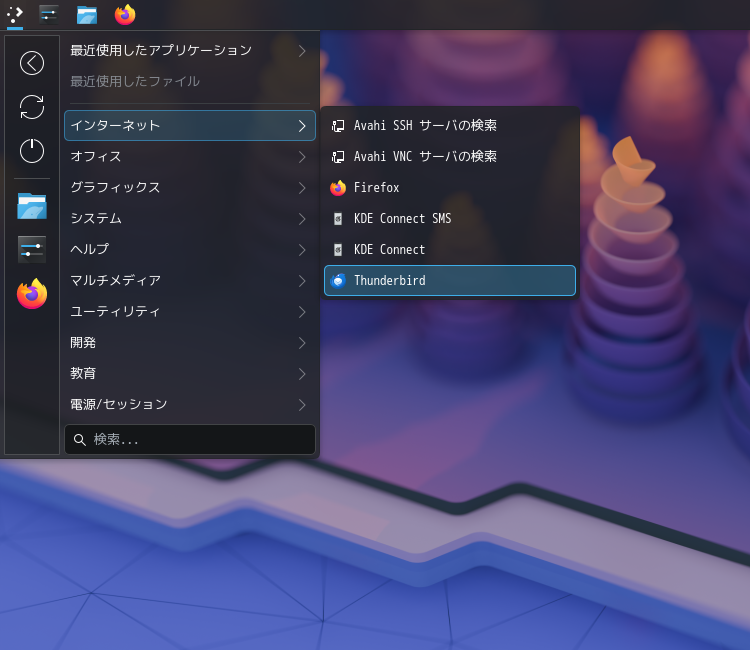Click the Firefox icon in Internet submenu
The image size is (750, 650).
338,187
